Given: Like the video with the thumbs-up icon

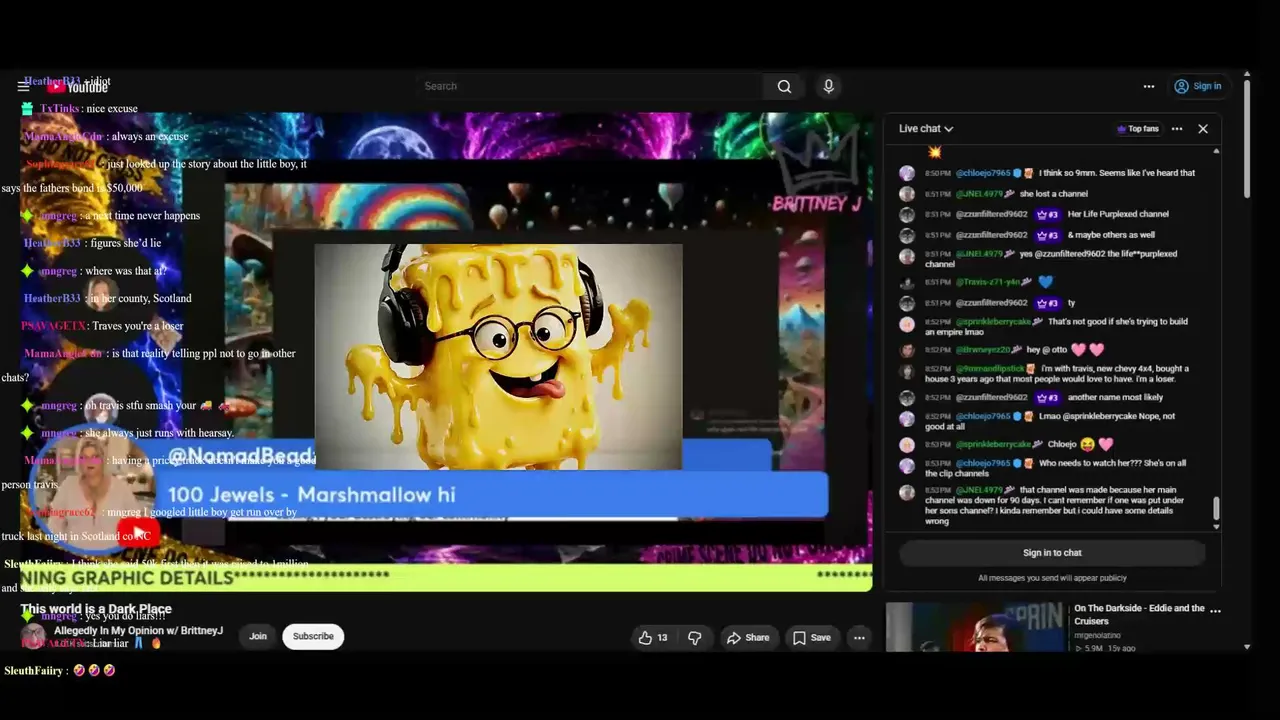Looking at the screenshot, I should tap(653, 638).
